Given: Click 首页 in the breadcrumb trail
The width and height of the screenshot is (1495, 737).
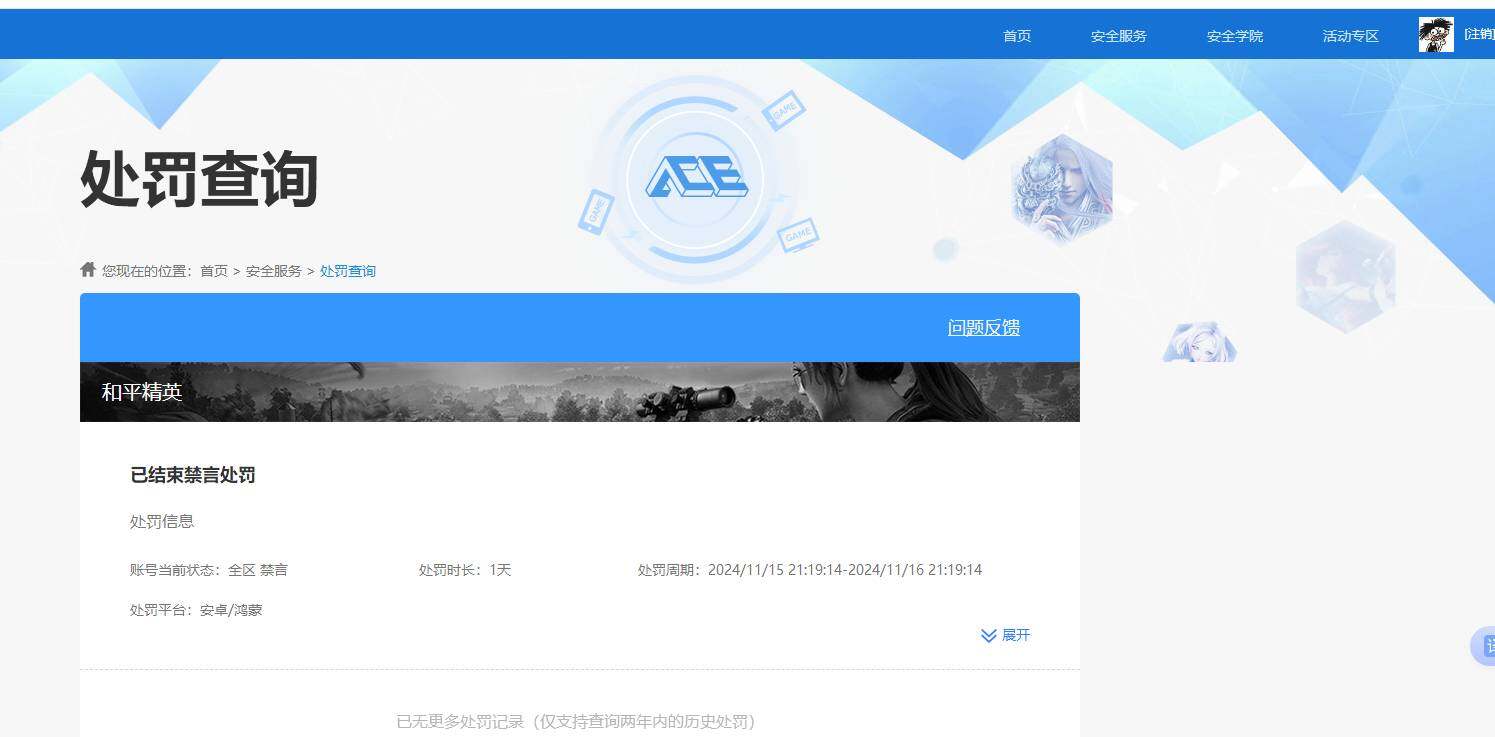Looking at the screenshot, I should coord(213,270).
